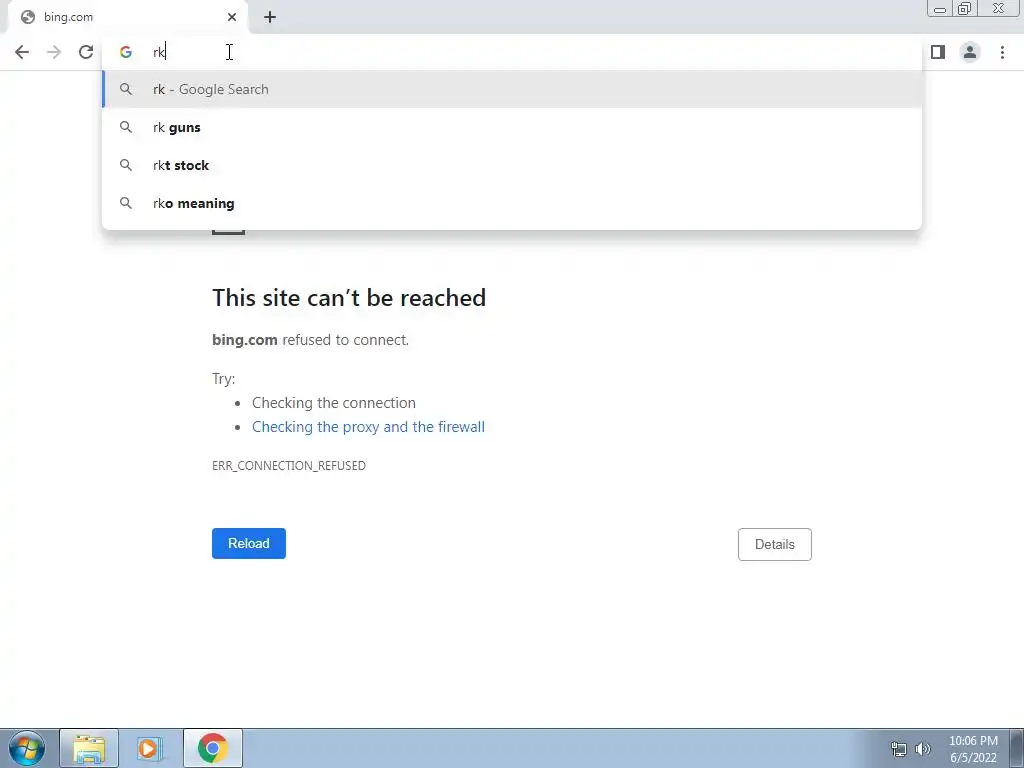The image size is (1024, 768).
Task: Click the globe favicon on the bing.com tab
Action: [27, 17]
